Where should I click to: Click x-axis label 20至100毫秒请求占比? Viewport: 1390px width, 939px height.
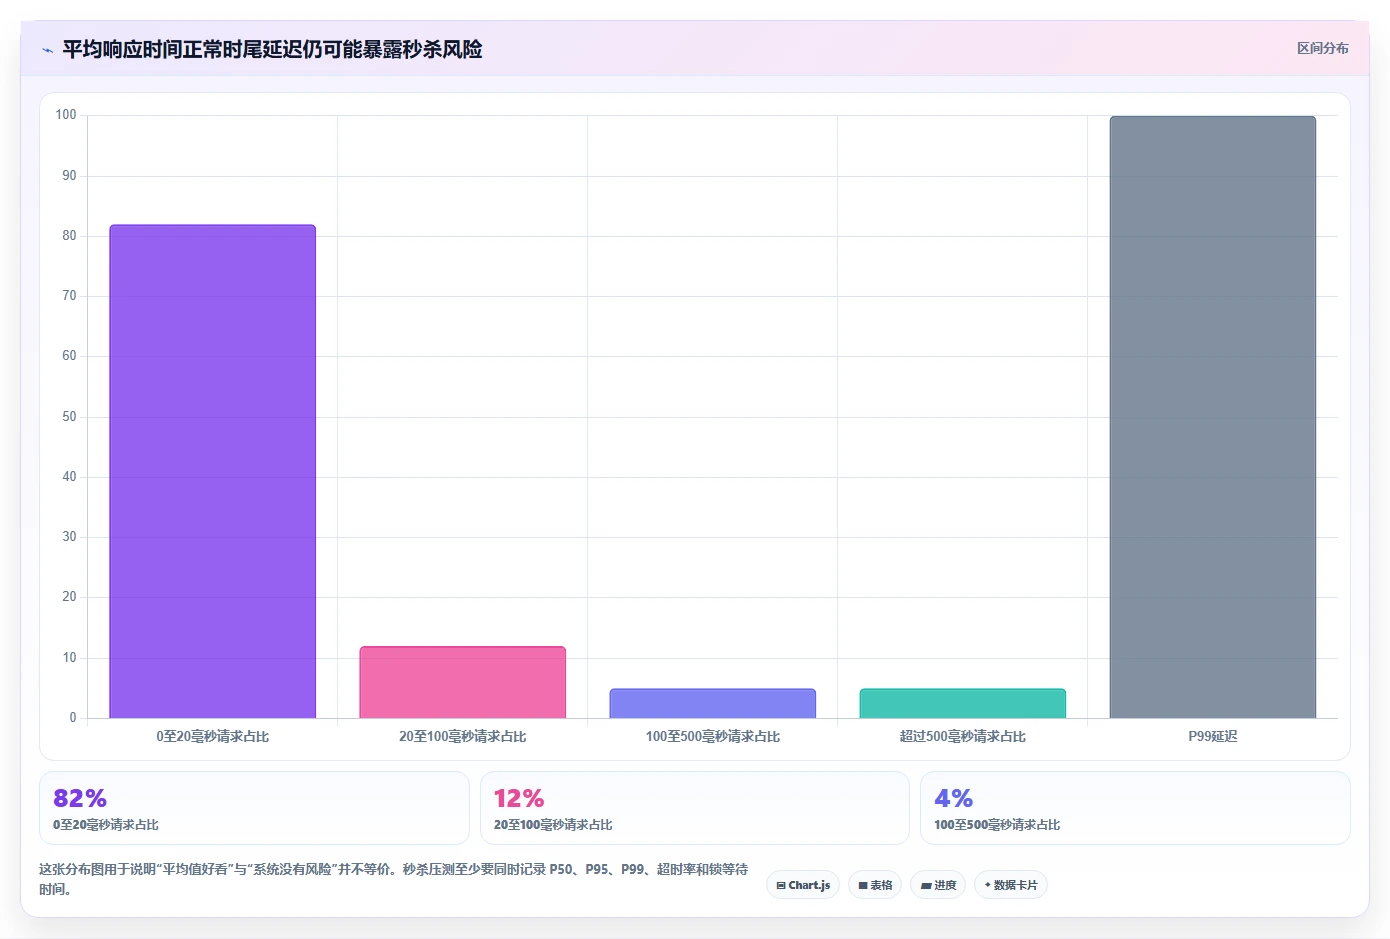(x=463, y=736)
